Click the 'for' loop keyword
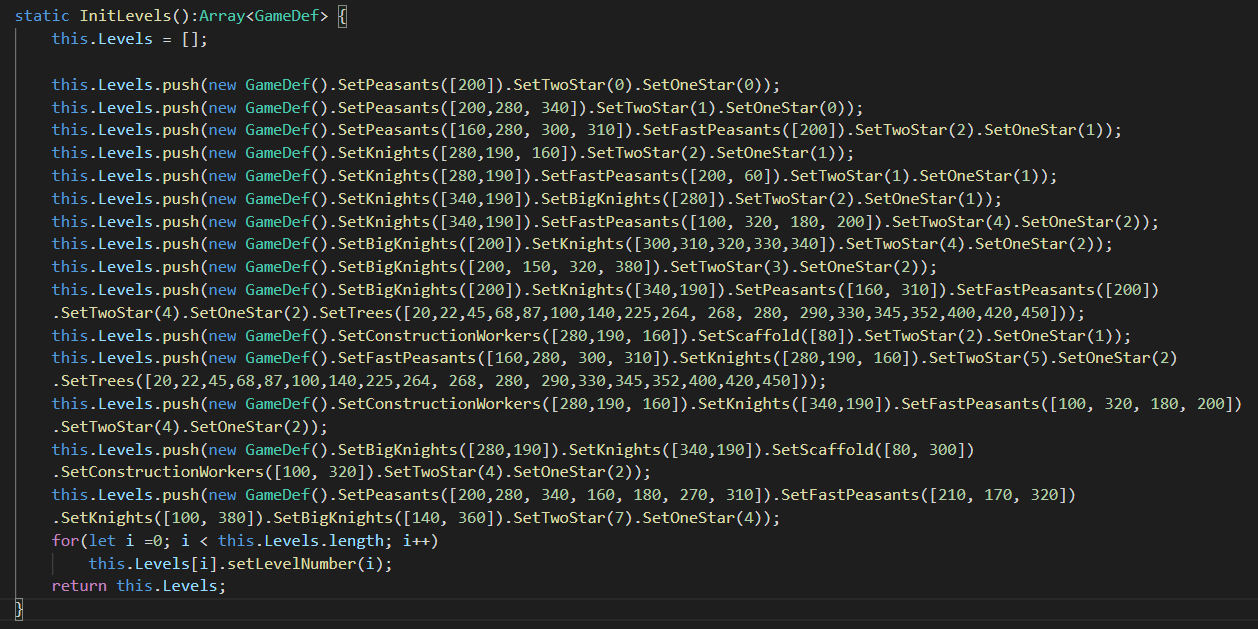Image resolution: width=1258 pixels, height=629 pixels. pyautogui.click(x=65, y=541)
